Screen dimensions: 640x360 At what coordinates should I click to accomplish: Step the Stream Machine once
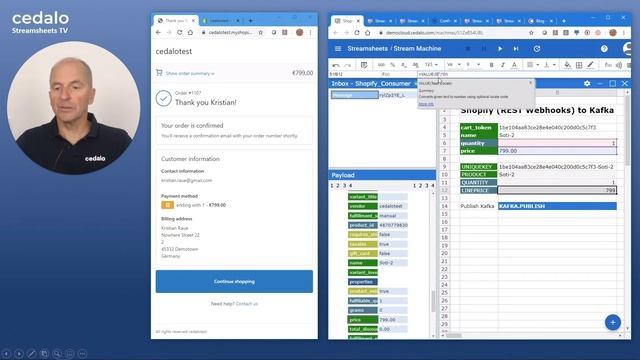pyautogui.click(x=516, y=49)
